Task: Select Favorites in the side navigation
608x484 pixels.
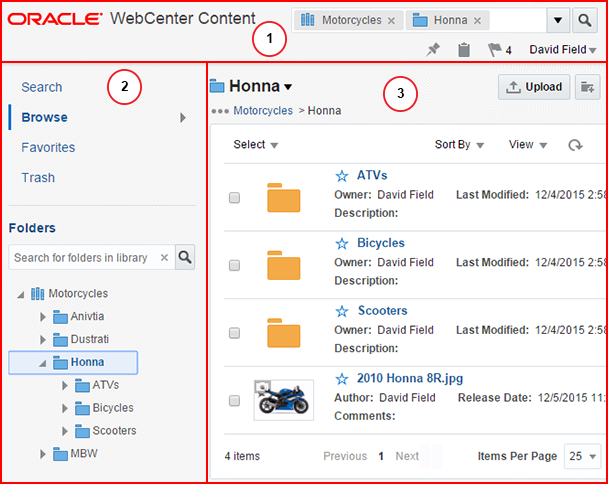Action: click(48, 147)
